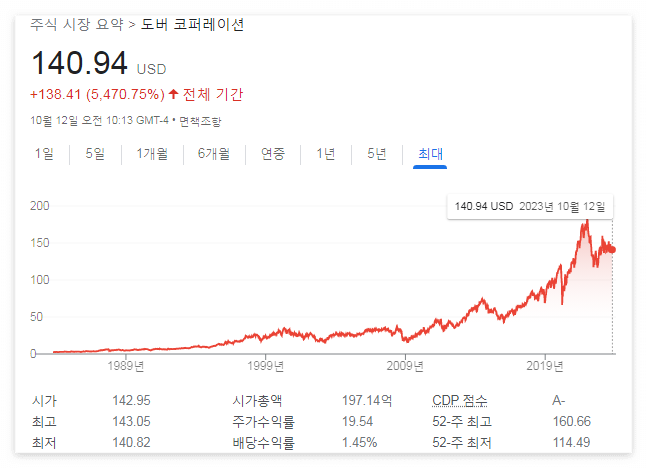
Task: Click the CDP score value A-
Action: click(x=559, y=400)
